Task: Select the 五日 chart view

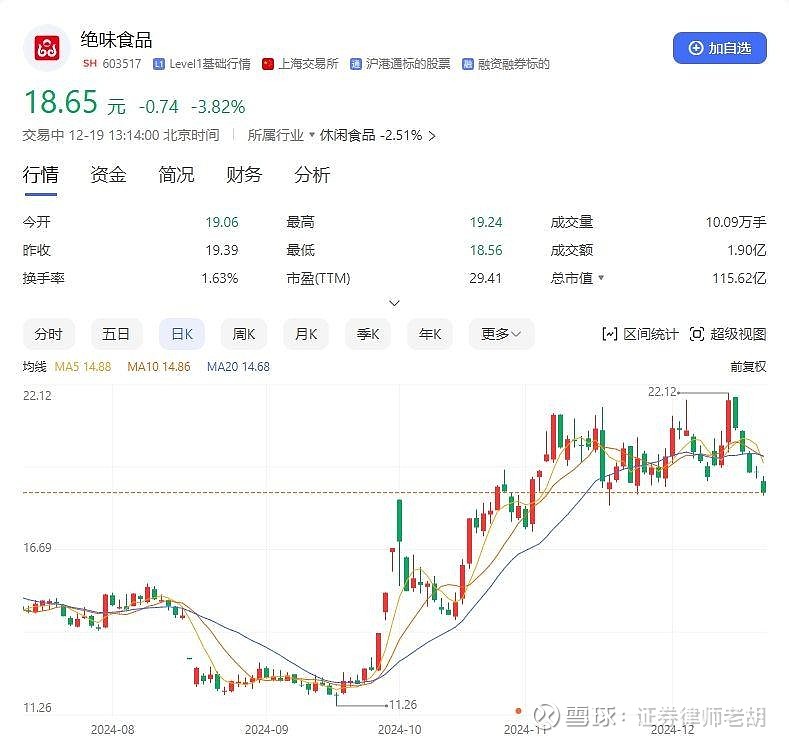Action: click(x=116, y=334)
